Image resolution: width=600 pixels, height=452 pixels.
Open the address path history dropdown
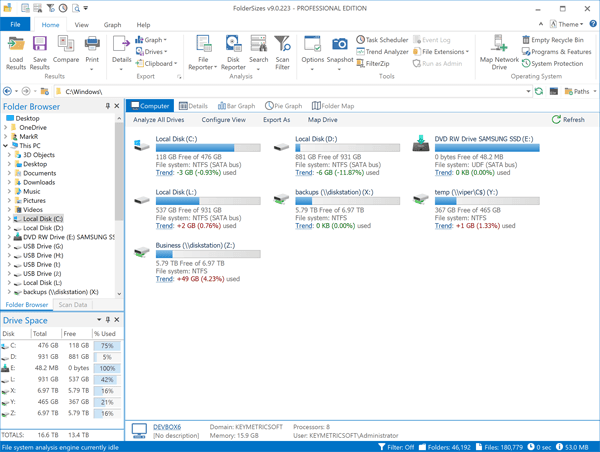[528, 91]
